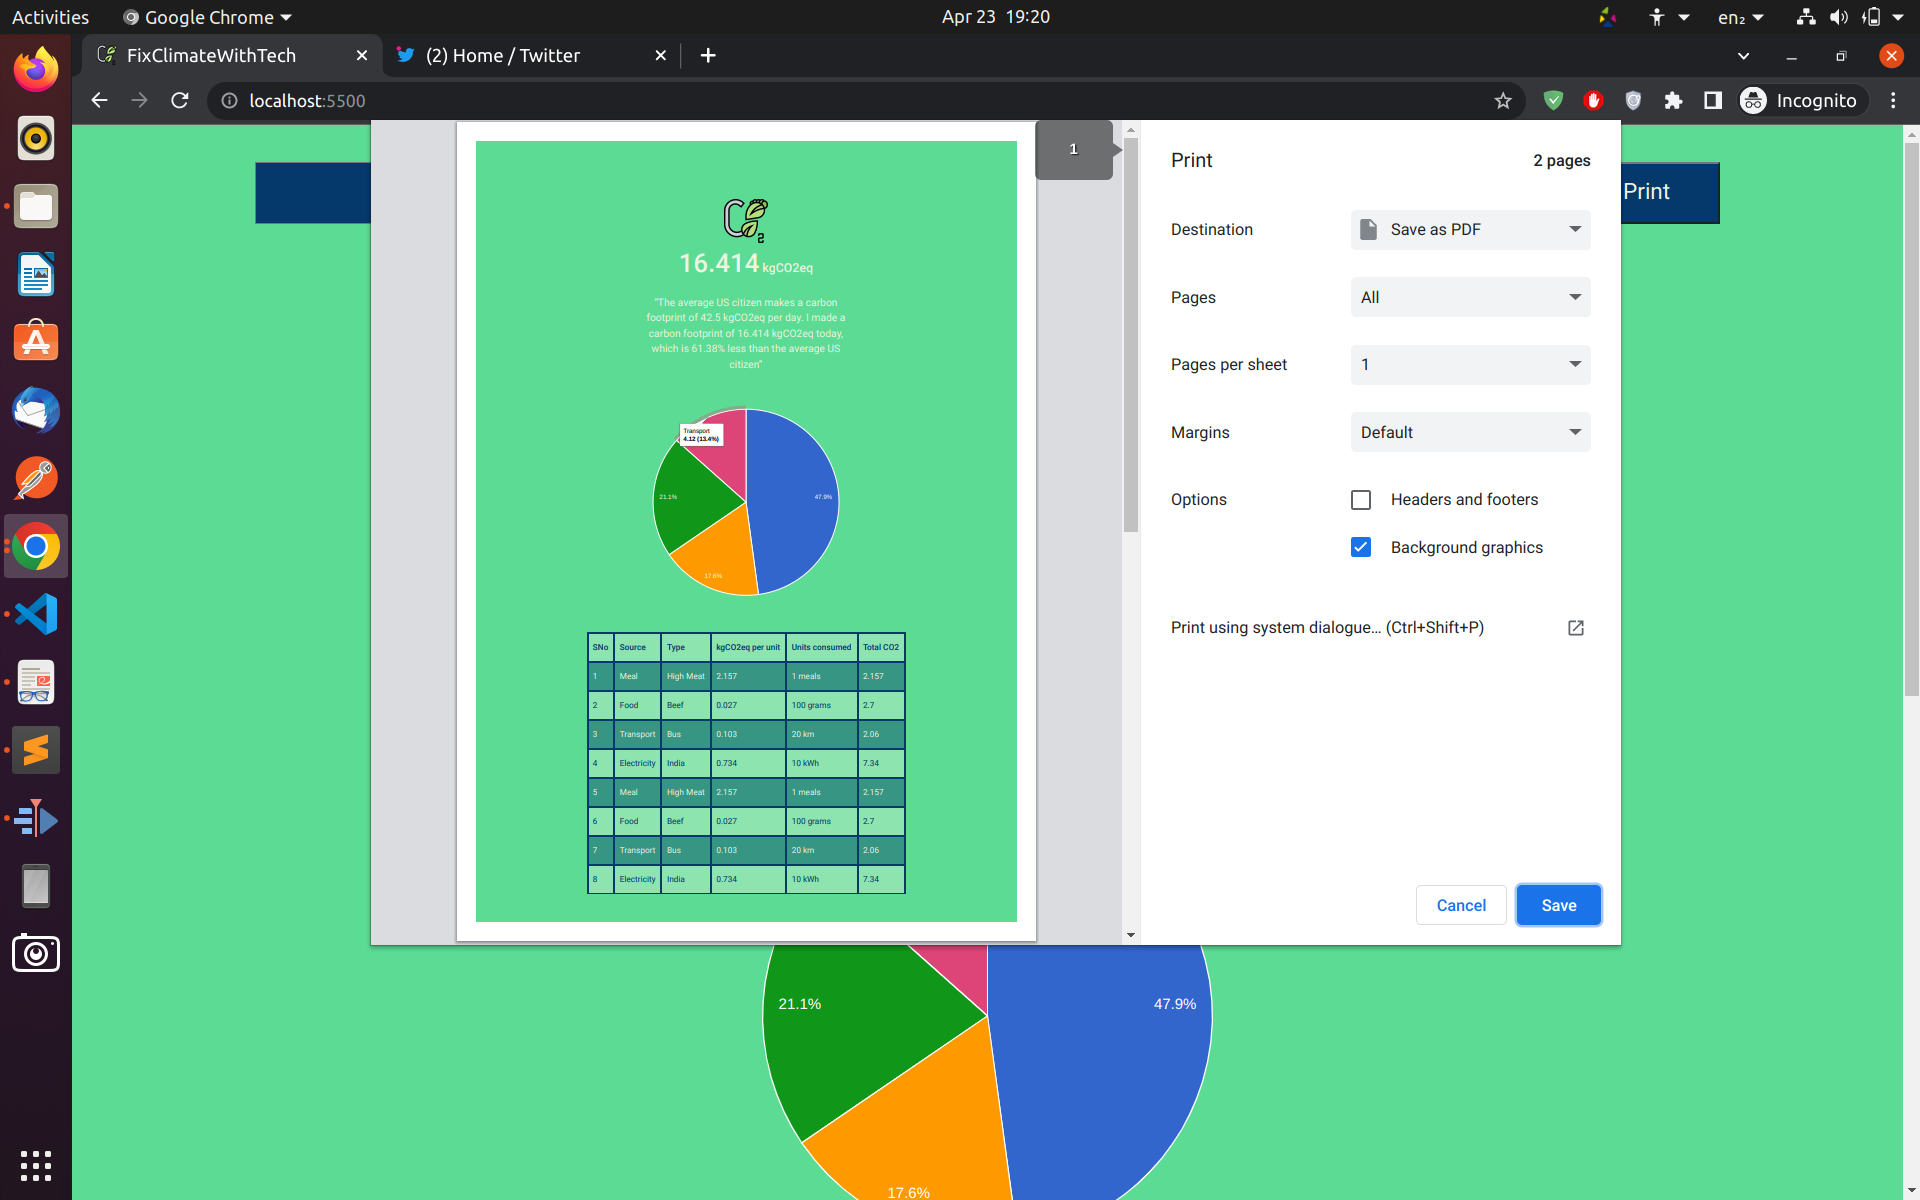Open the system print dialogue external-link icon

1575,628
